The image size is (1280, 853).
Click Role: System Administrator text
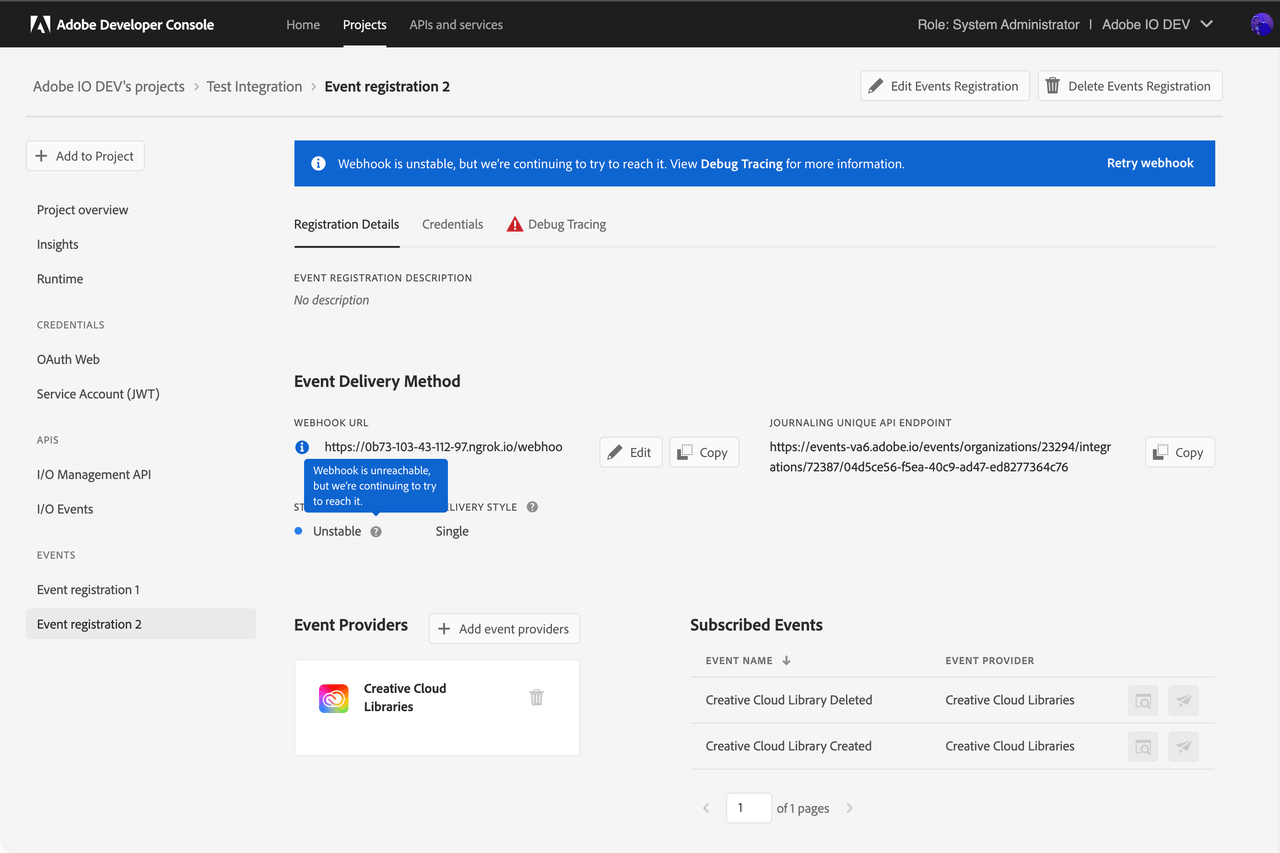[x=998, y=24]
